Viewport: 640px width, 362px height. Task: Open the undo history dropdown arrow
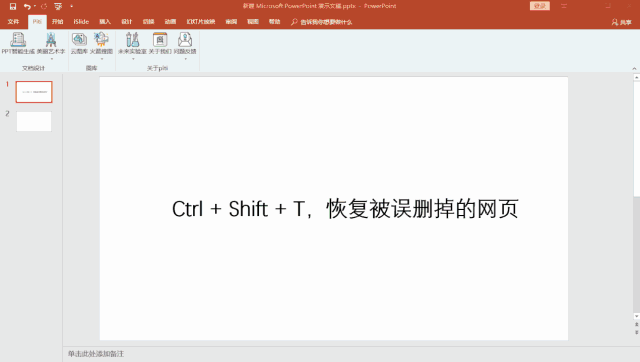tap(35, 6)
